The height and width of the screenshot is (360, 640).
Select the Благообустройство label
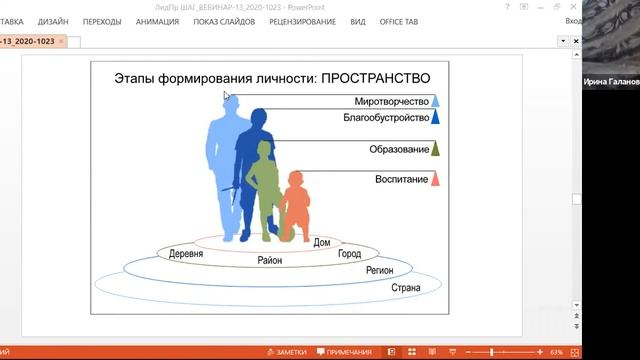pos(386,118)
